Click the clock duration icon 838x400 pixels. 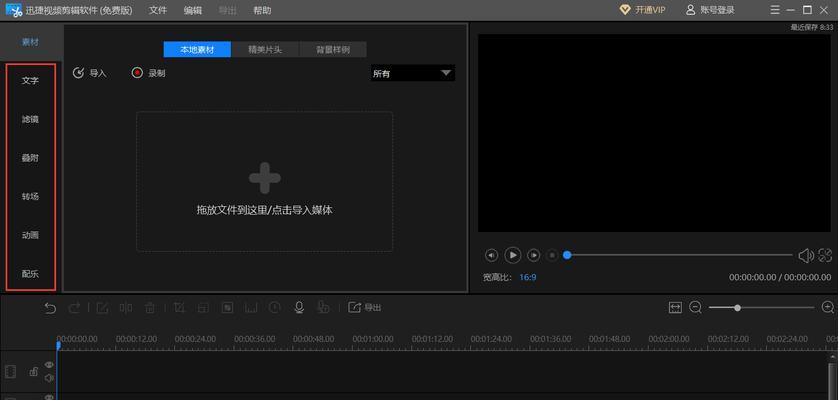pos(275,308)
